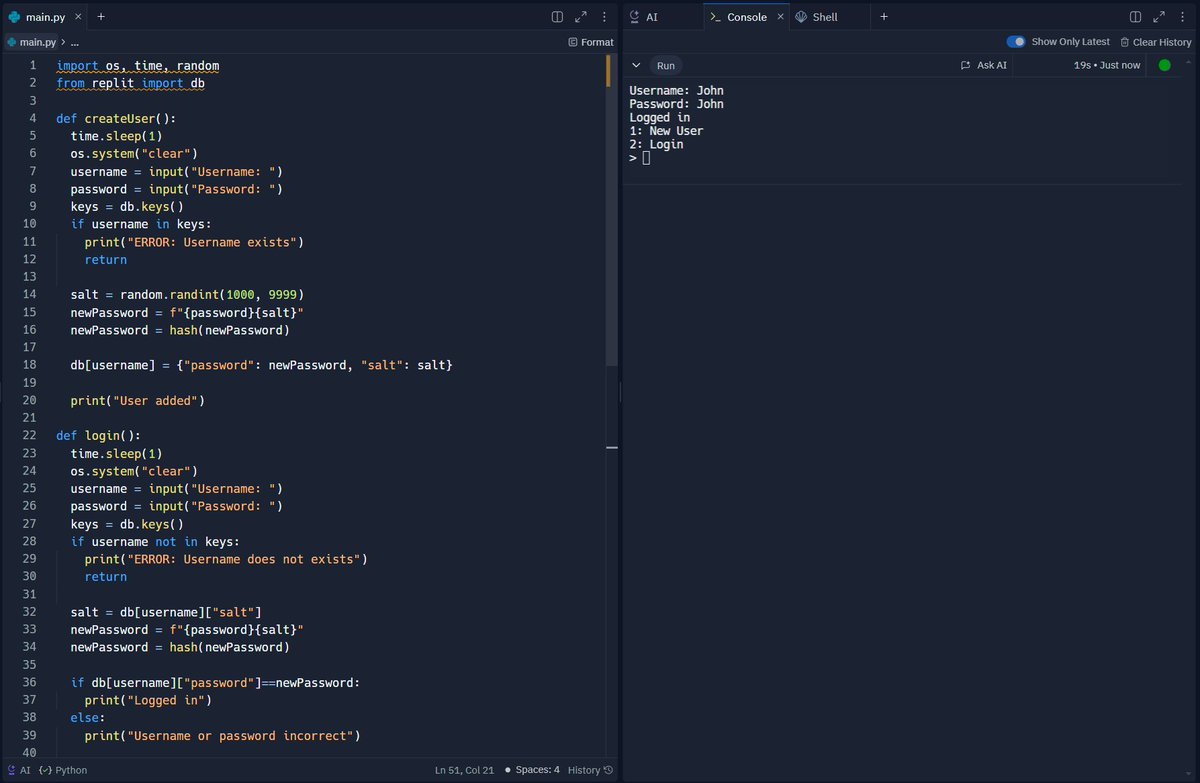1200x783 pixels.
Task: Open the console pane's three-dot menu
Action: [1183, 17]
